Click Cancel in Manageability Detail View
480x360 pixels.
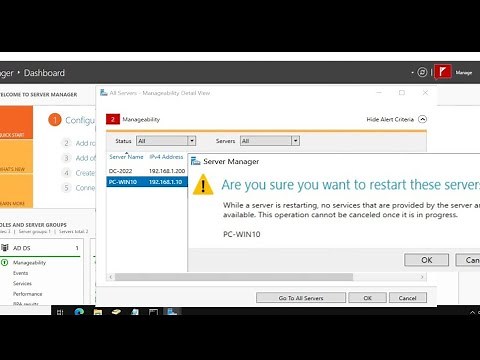point(407,298)
